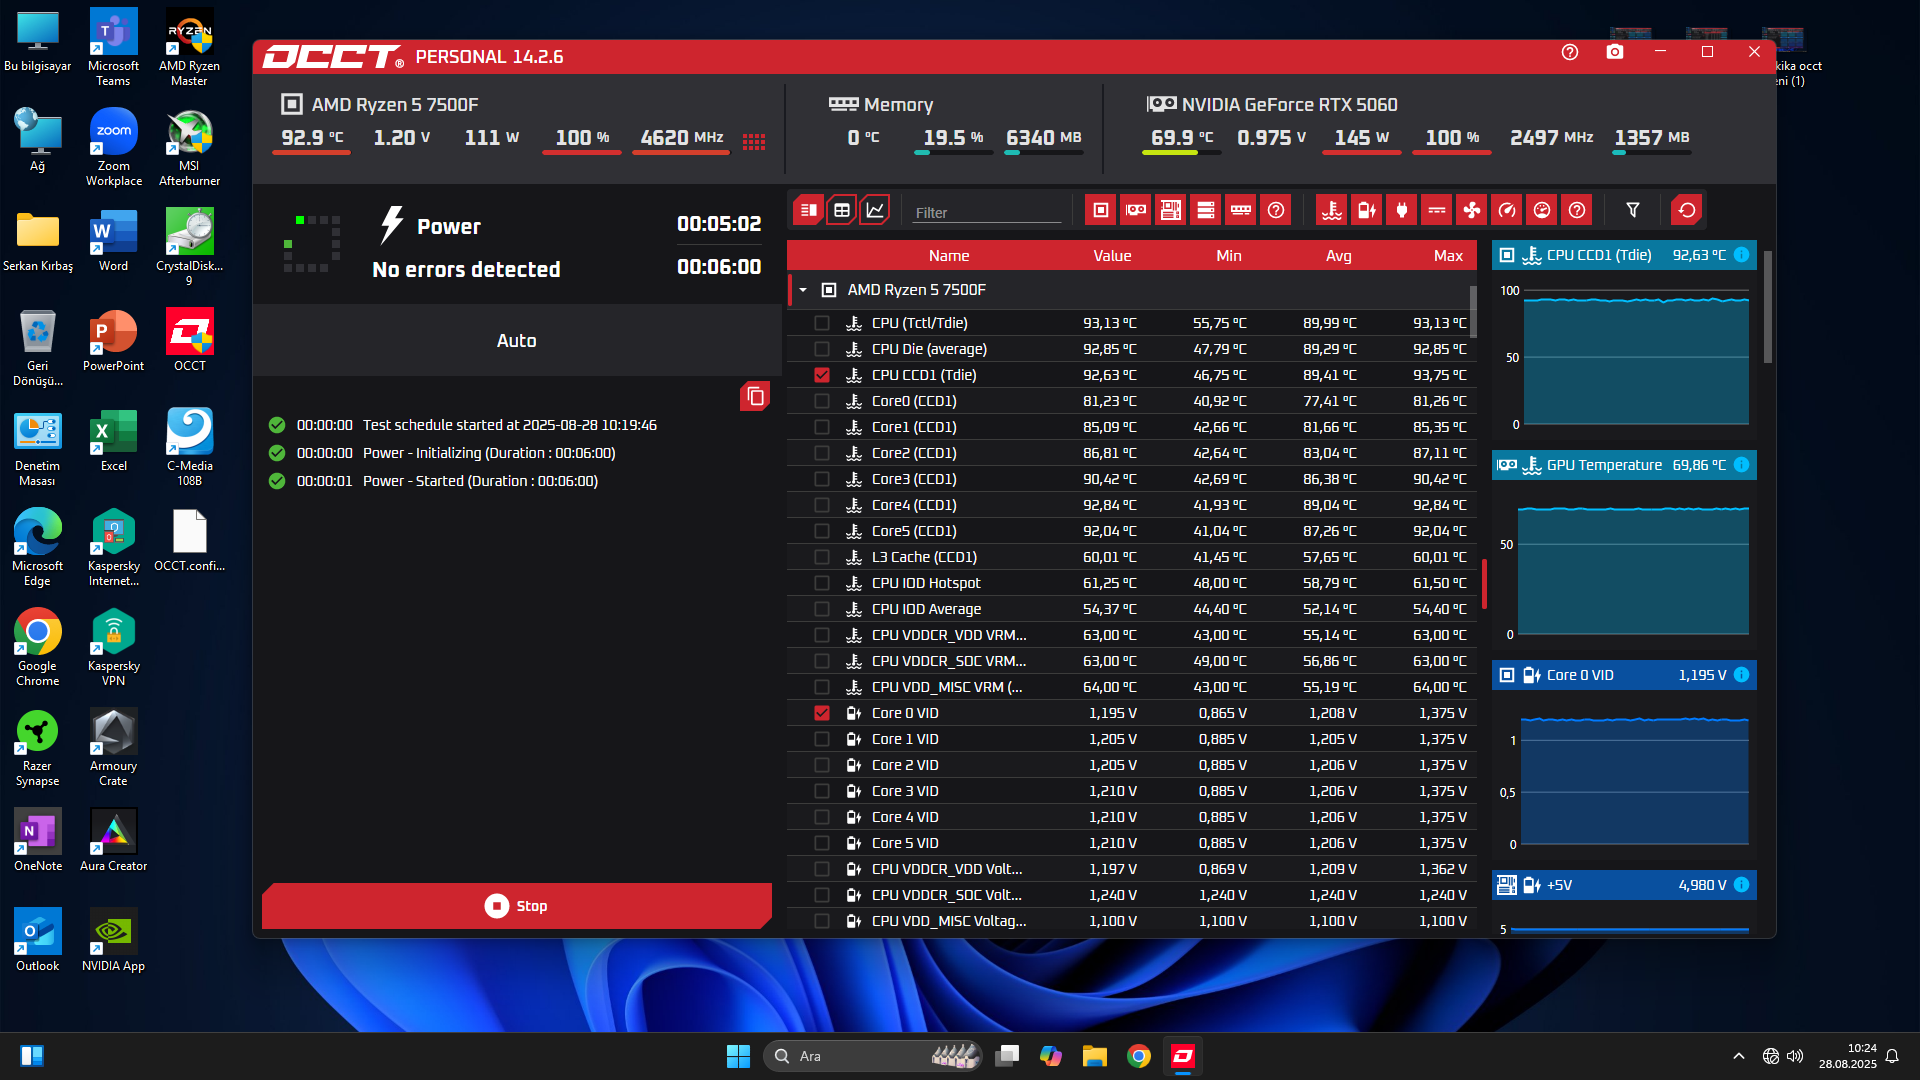Sort by the Max column header
1920x1080 pixels.
[1448, 256]
